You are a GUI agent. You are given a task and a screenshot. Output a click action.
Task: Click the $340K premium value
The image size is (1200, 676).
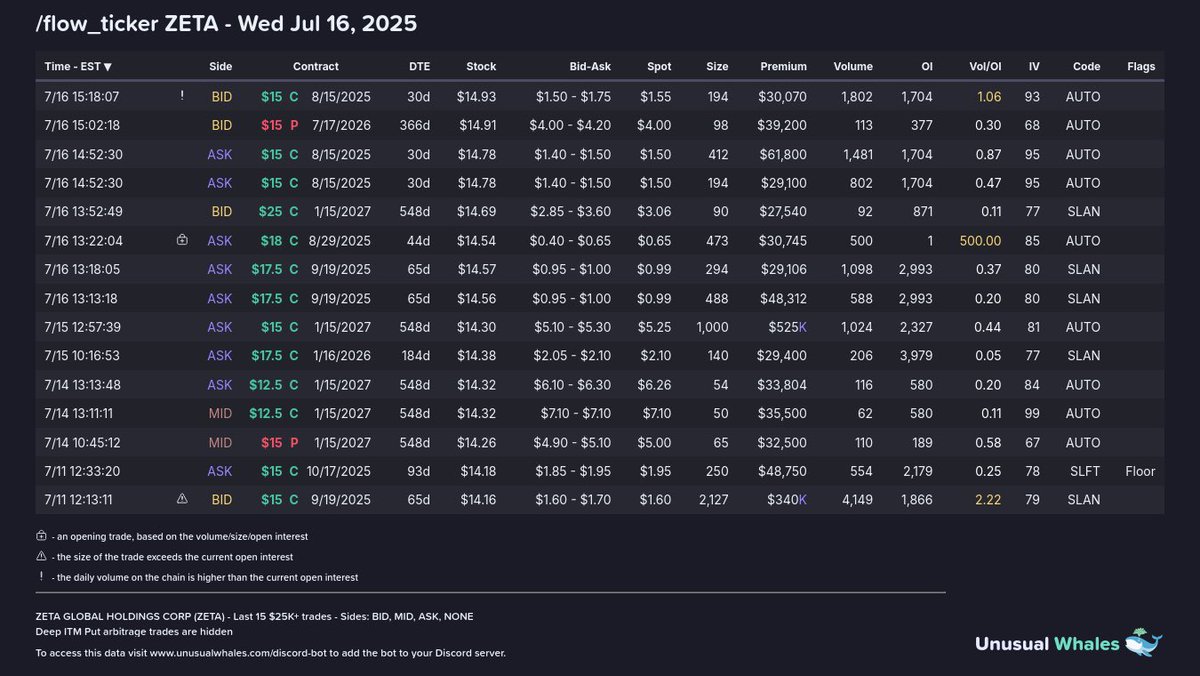787,500
